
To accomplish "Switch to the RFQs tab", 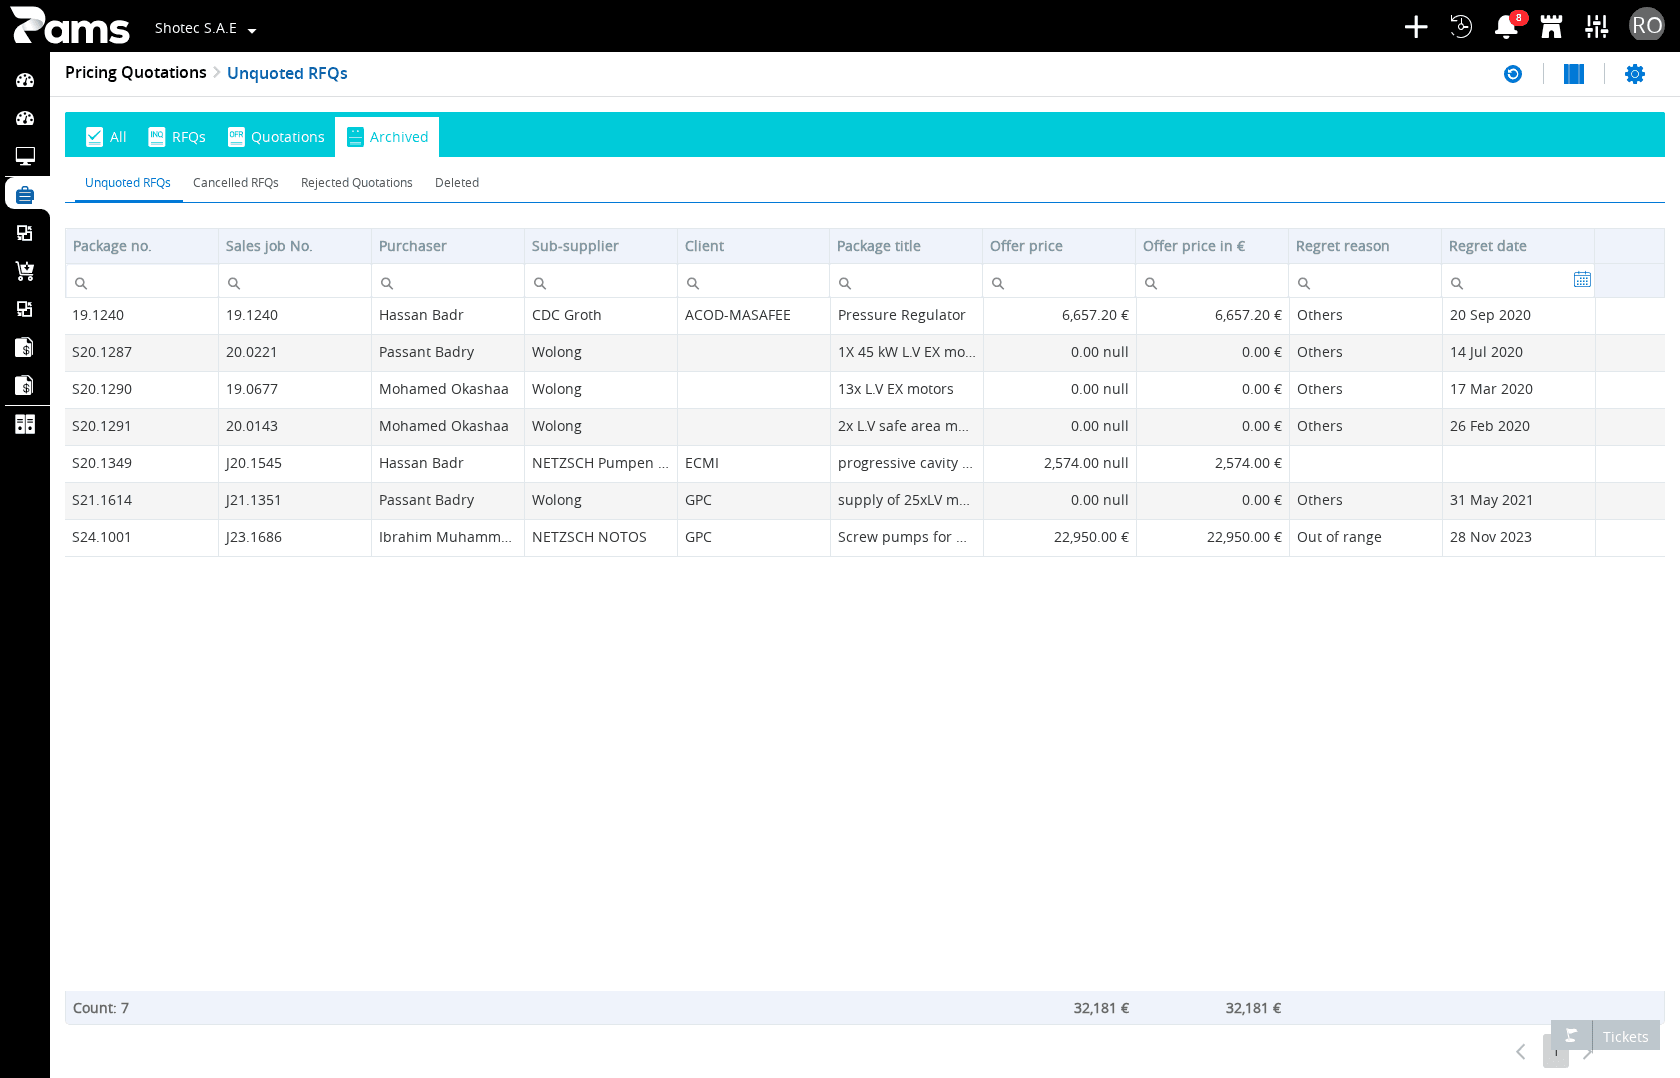I will click(x=177, y=137).
